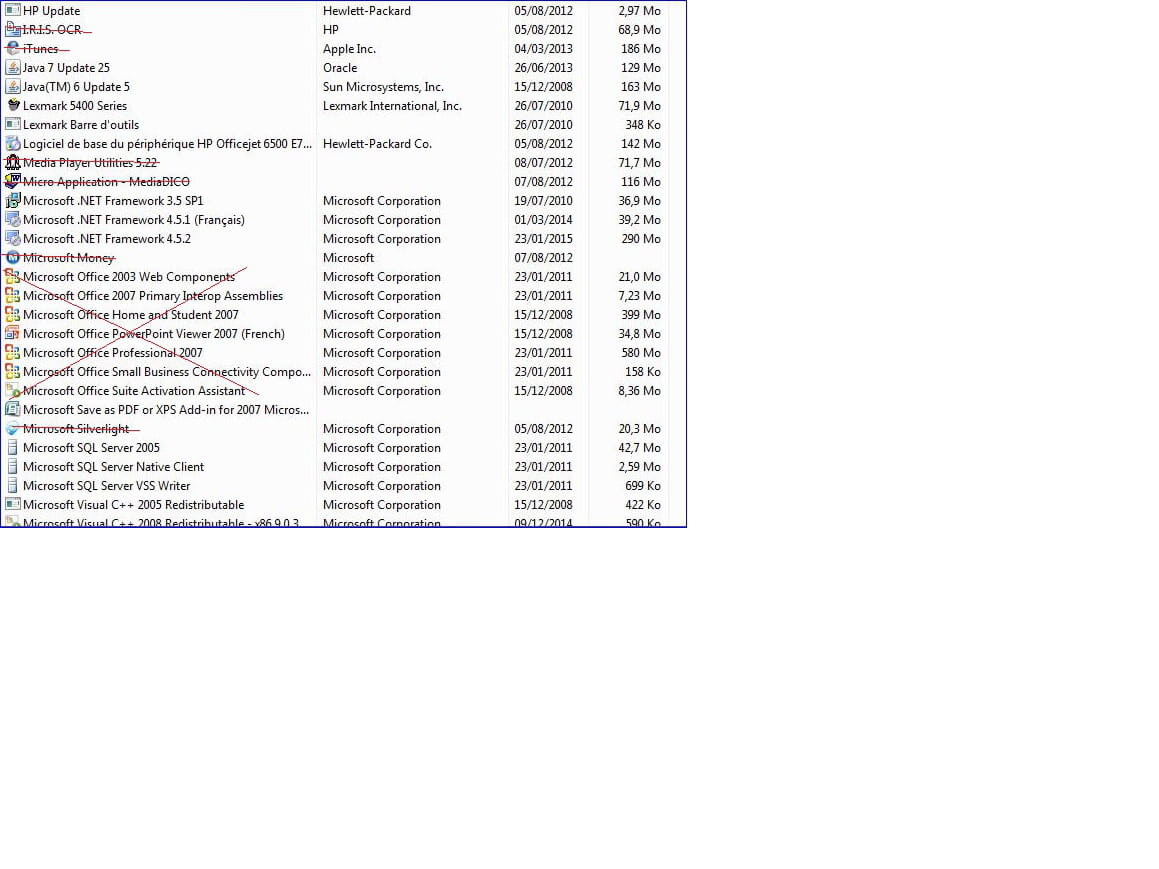
Task: Select Lexmark 5400 Series entry
Action: (75, 106)
